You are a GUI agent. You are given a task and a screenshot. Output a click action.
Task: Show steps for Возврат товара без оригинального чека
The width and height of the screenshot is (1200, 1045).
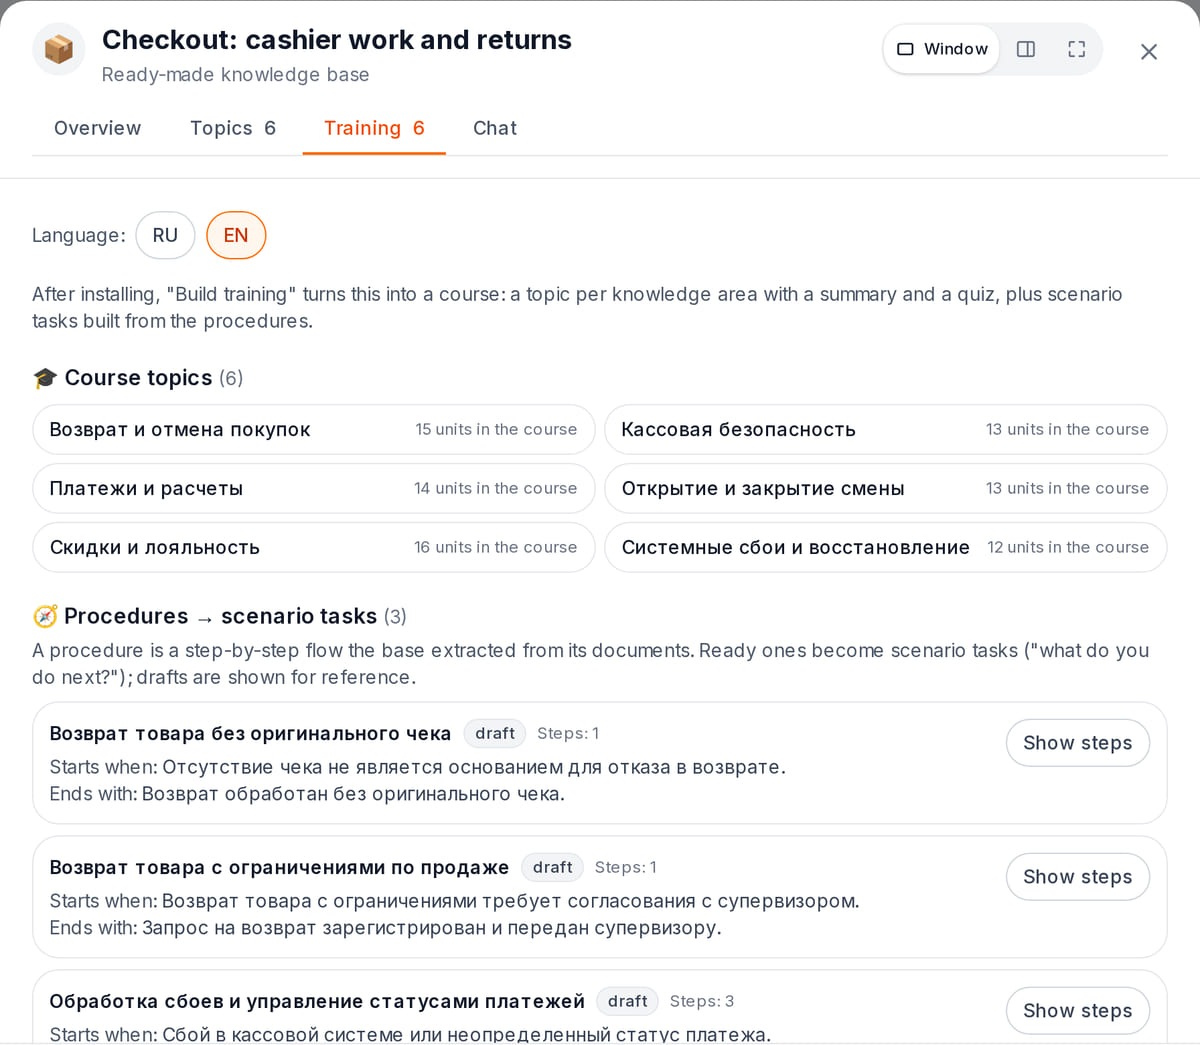click(x=1078, y=743)
